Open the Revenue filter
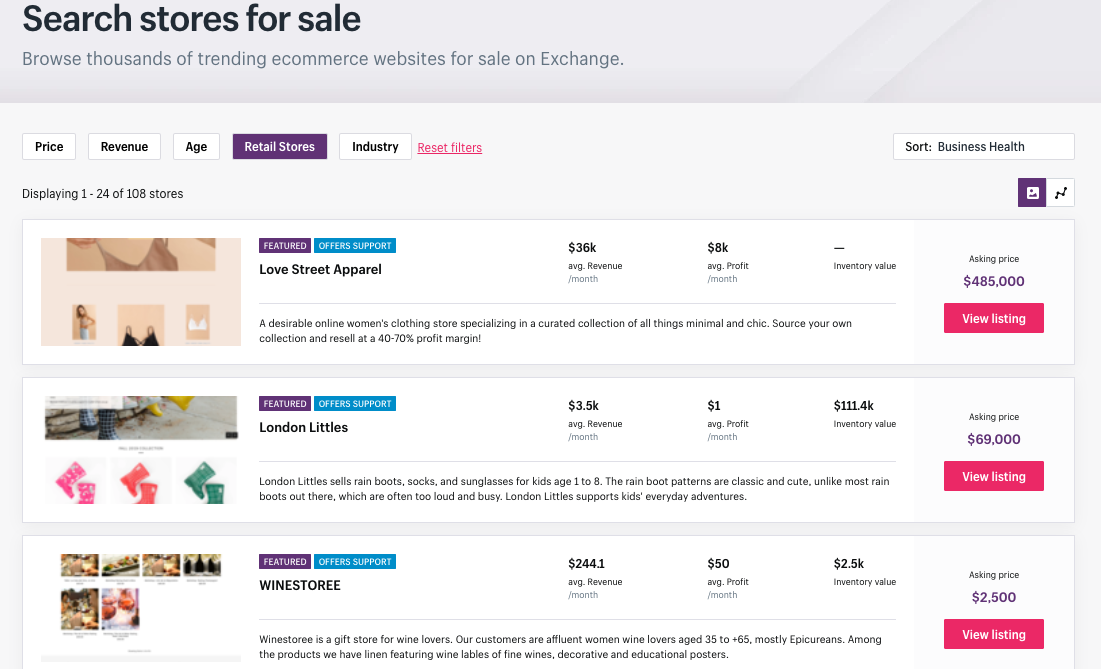 tap(124, 146)
